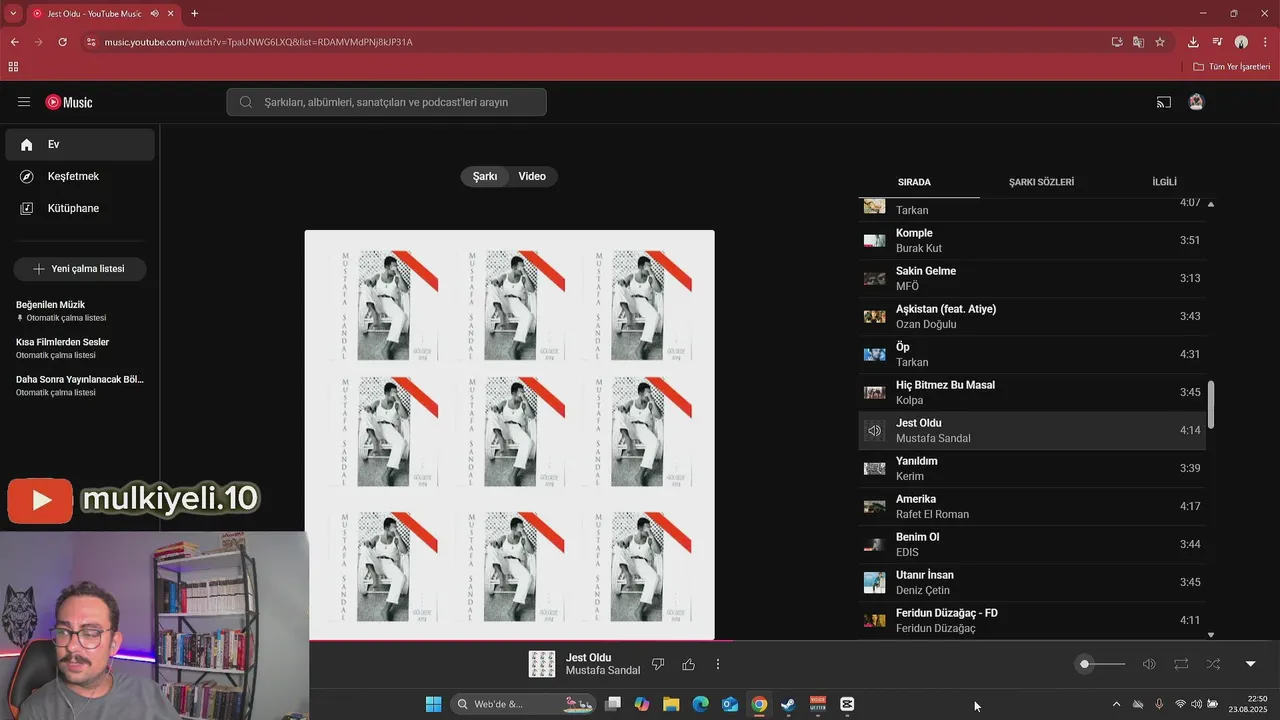Screen dimensions: 1280x720
Task: Play Yanıldım by Kerim
Action: [x=1032, y=468]
